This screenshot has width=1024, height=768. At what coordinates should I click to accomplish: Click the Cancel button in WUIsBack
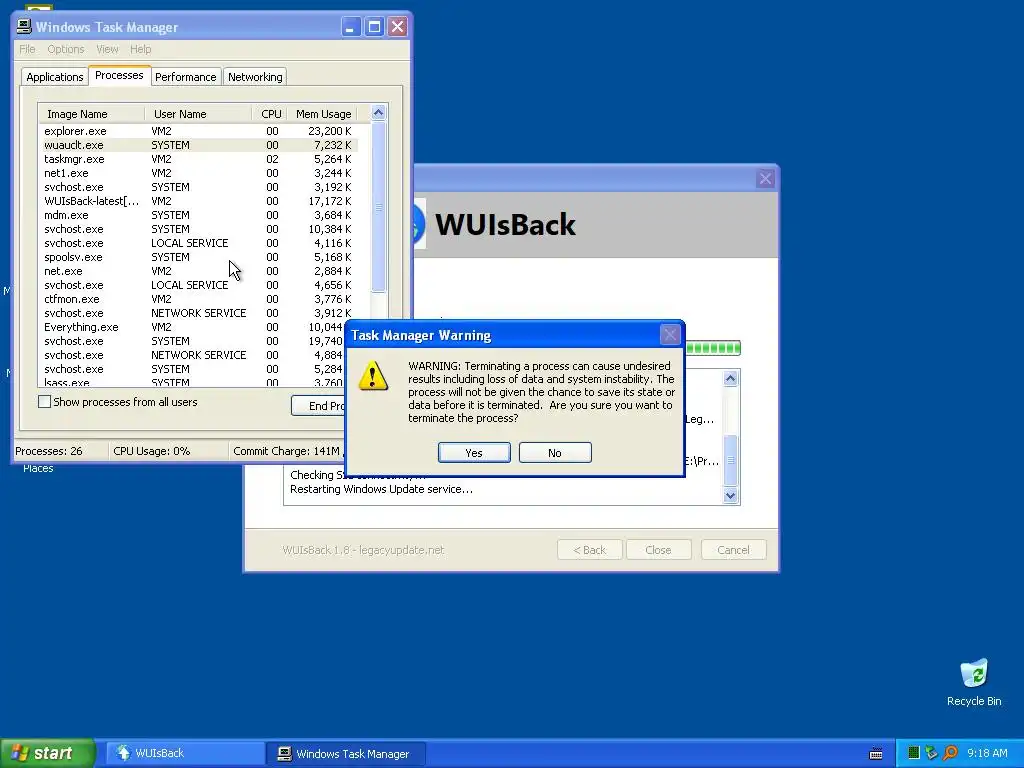pyautogui.click(x=733, y=550)
